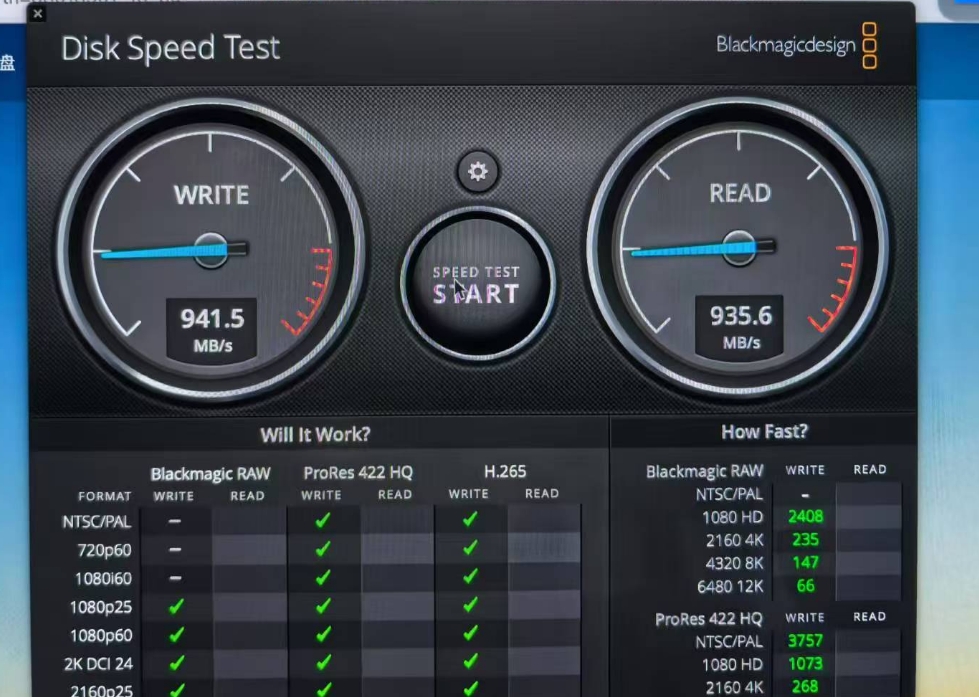Click the FORMAT column label

[x=105, y=497]
